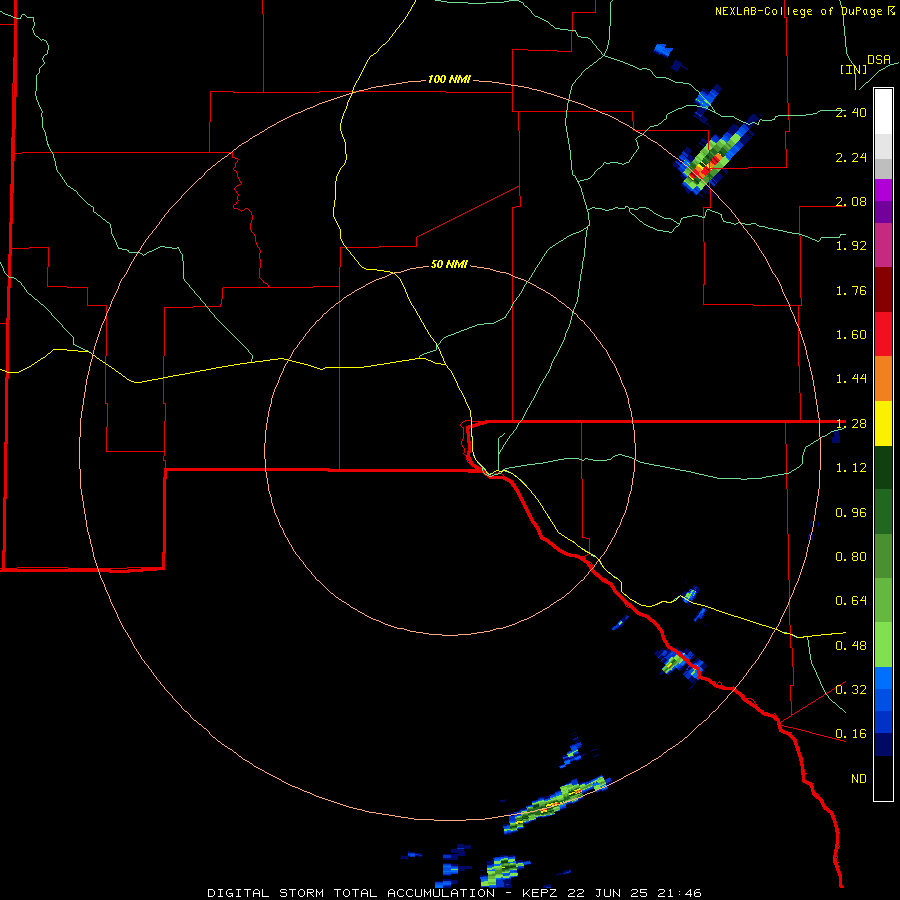Click the DSA product label
This screenshot has width=900, height=900.
coord(879,59)
